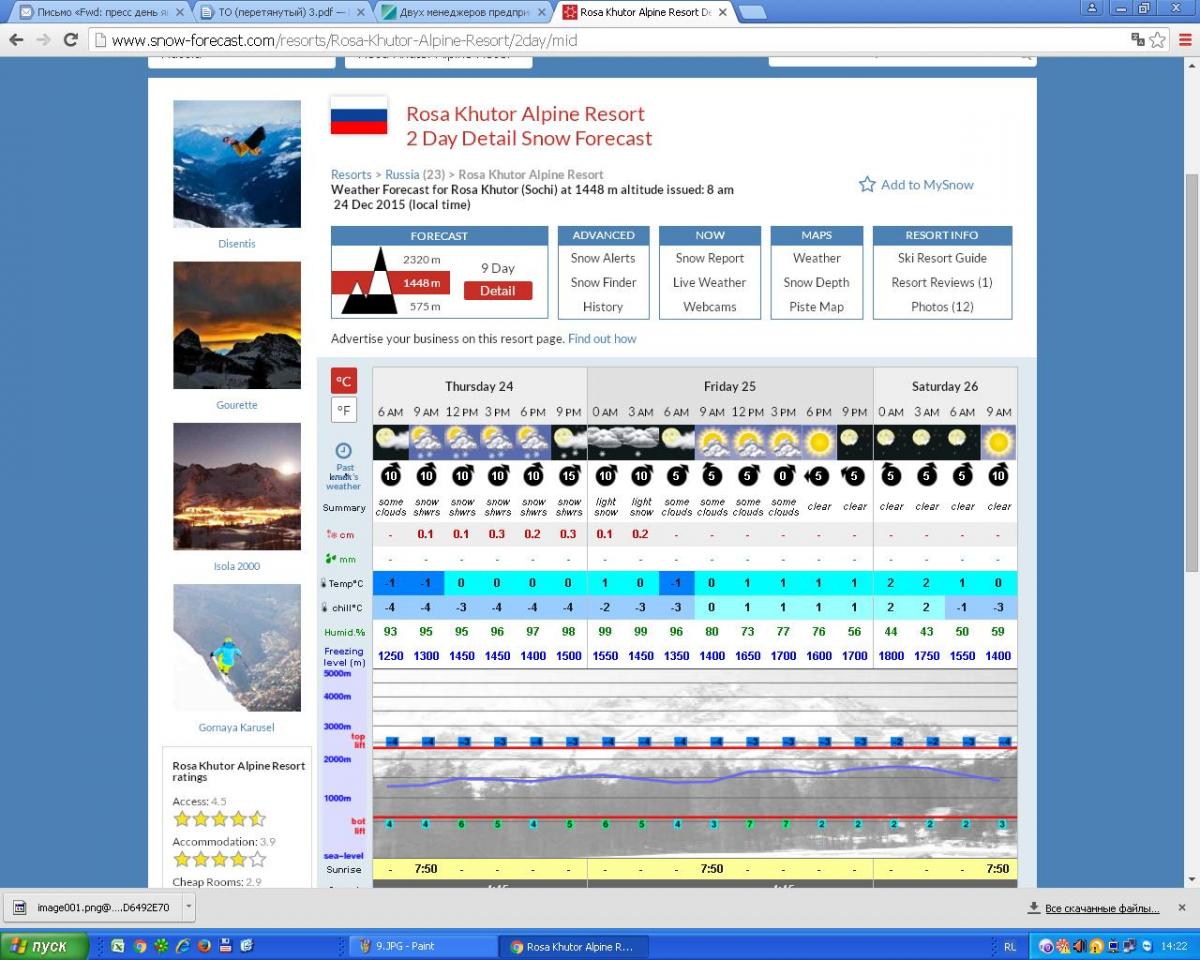This screenshot has height=960, width=1200.
Task: Click the Add to MySnow star icon
Action: point(867,184)
